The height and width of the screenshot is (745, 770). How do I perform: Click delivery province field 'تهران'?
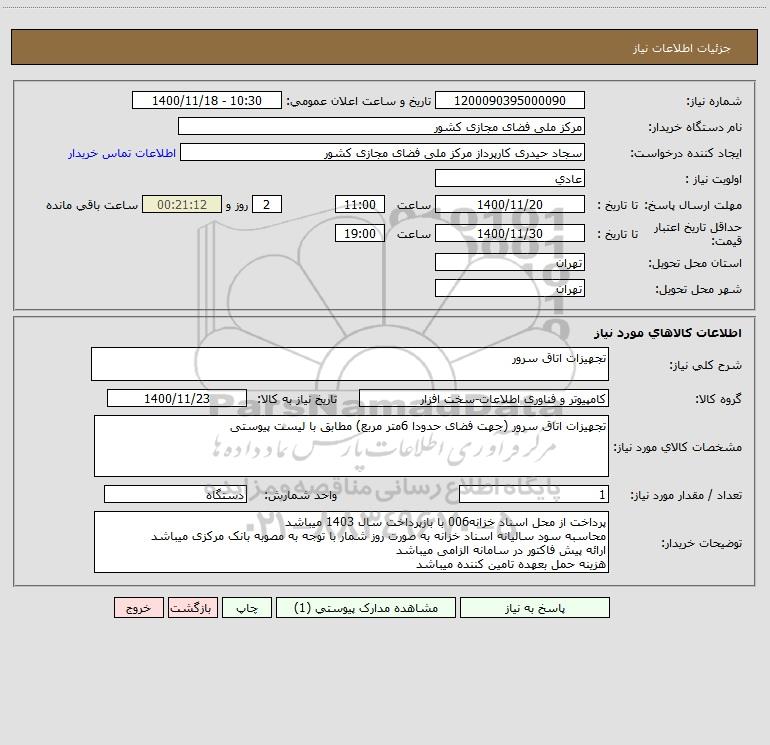point(510,262)
